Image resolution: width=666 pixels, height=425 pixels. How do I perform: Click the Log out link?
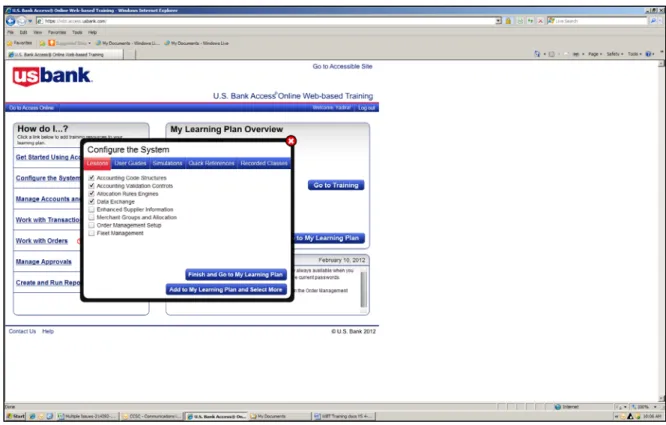pos(366,108)
